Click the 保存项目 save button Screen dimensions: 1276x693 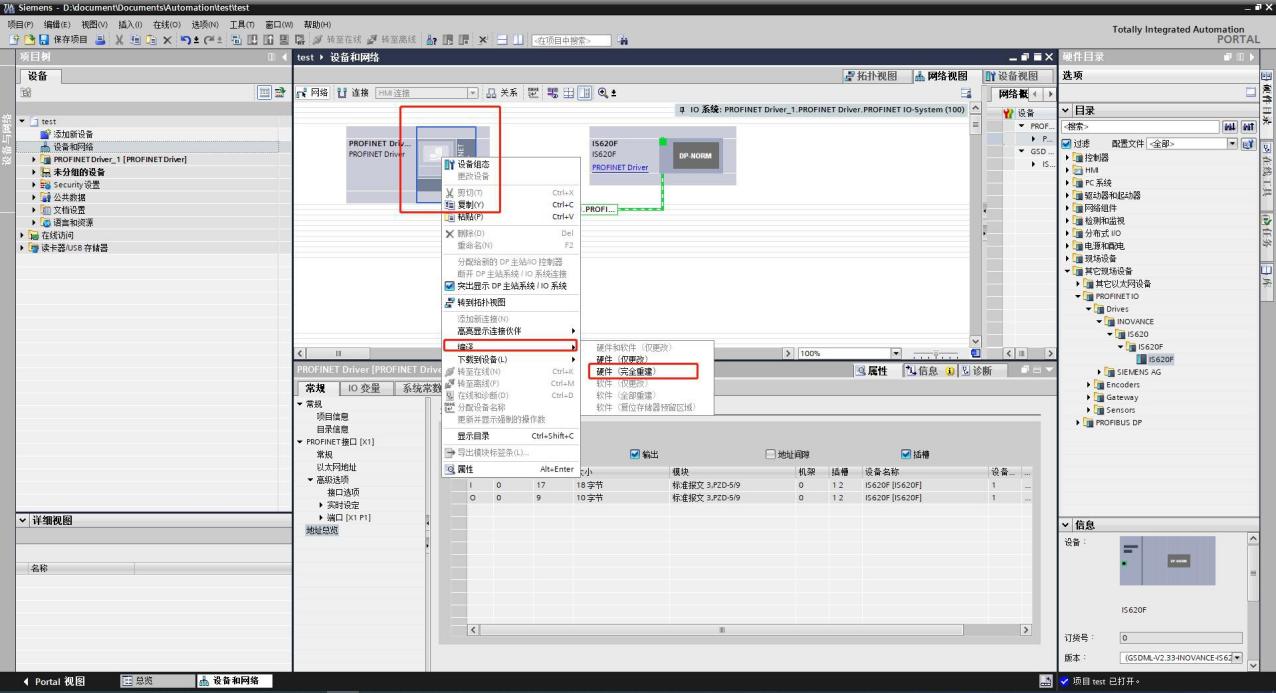[x=65, y=39]
